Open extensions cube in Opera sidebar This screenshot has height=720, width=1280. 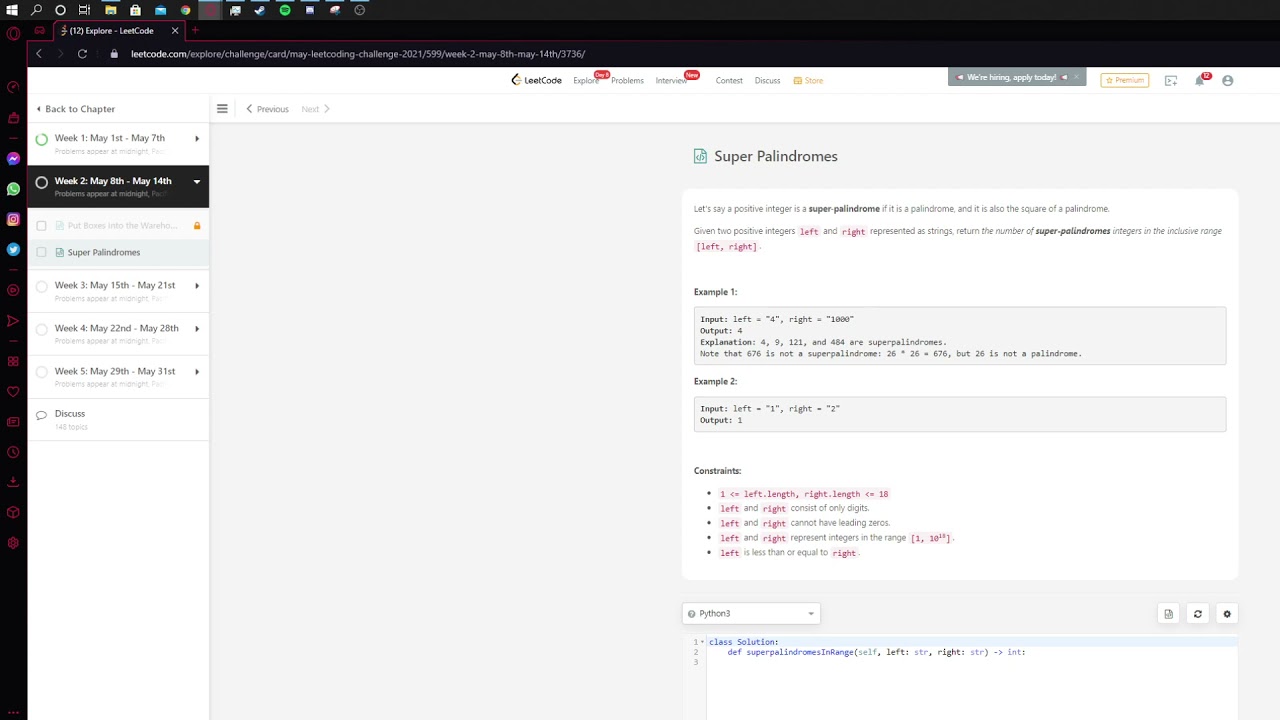(13, 512)
